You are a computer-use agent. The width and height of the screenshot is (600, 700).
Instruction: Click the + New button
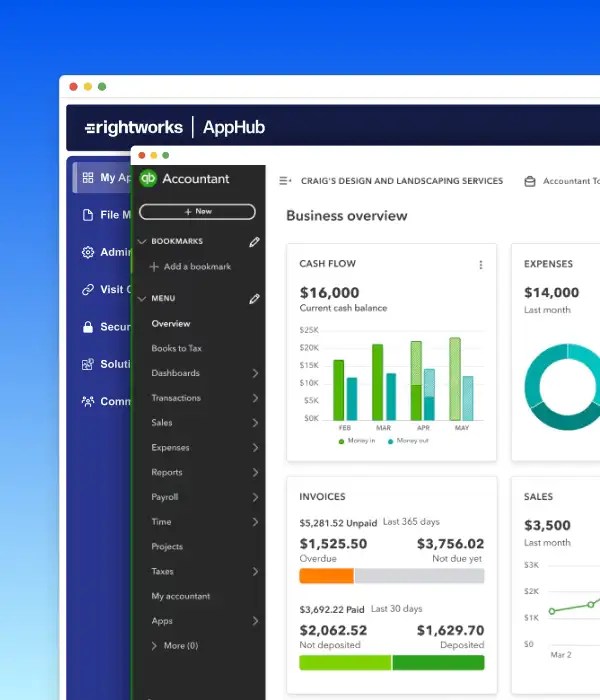197,212
